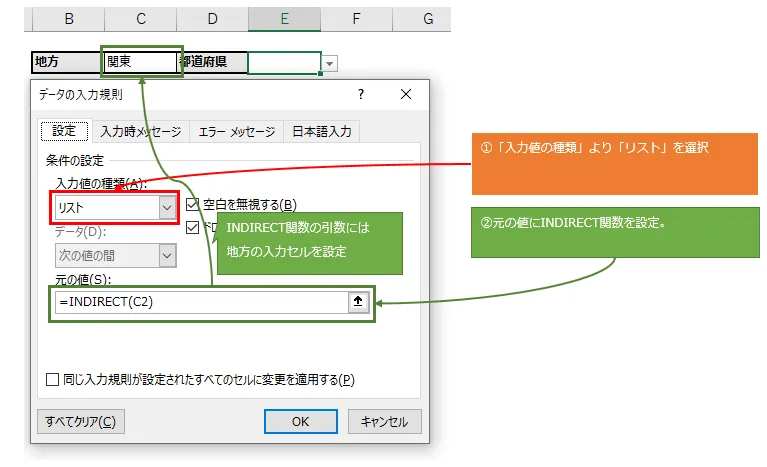Select column D header
This screenshot has width=767, height=467.
click(x=212, y=19)
